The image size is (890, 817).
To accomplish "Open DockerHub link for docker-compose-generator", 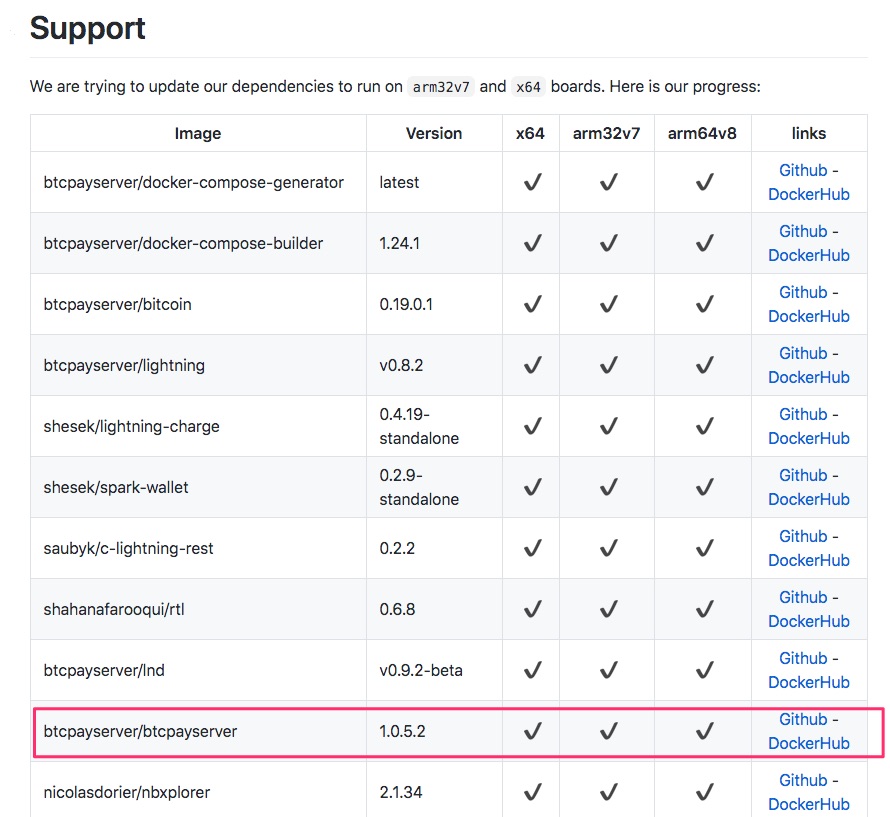I will (808, 194).
